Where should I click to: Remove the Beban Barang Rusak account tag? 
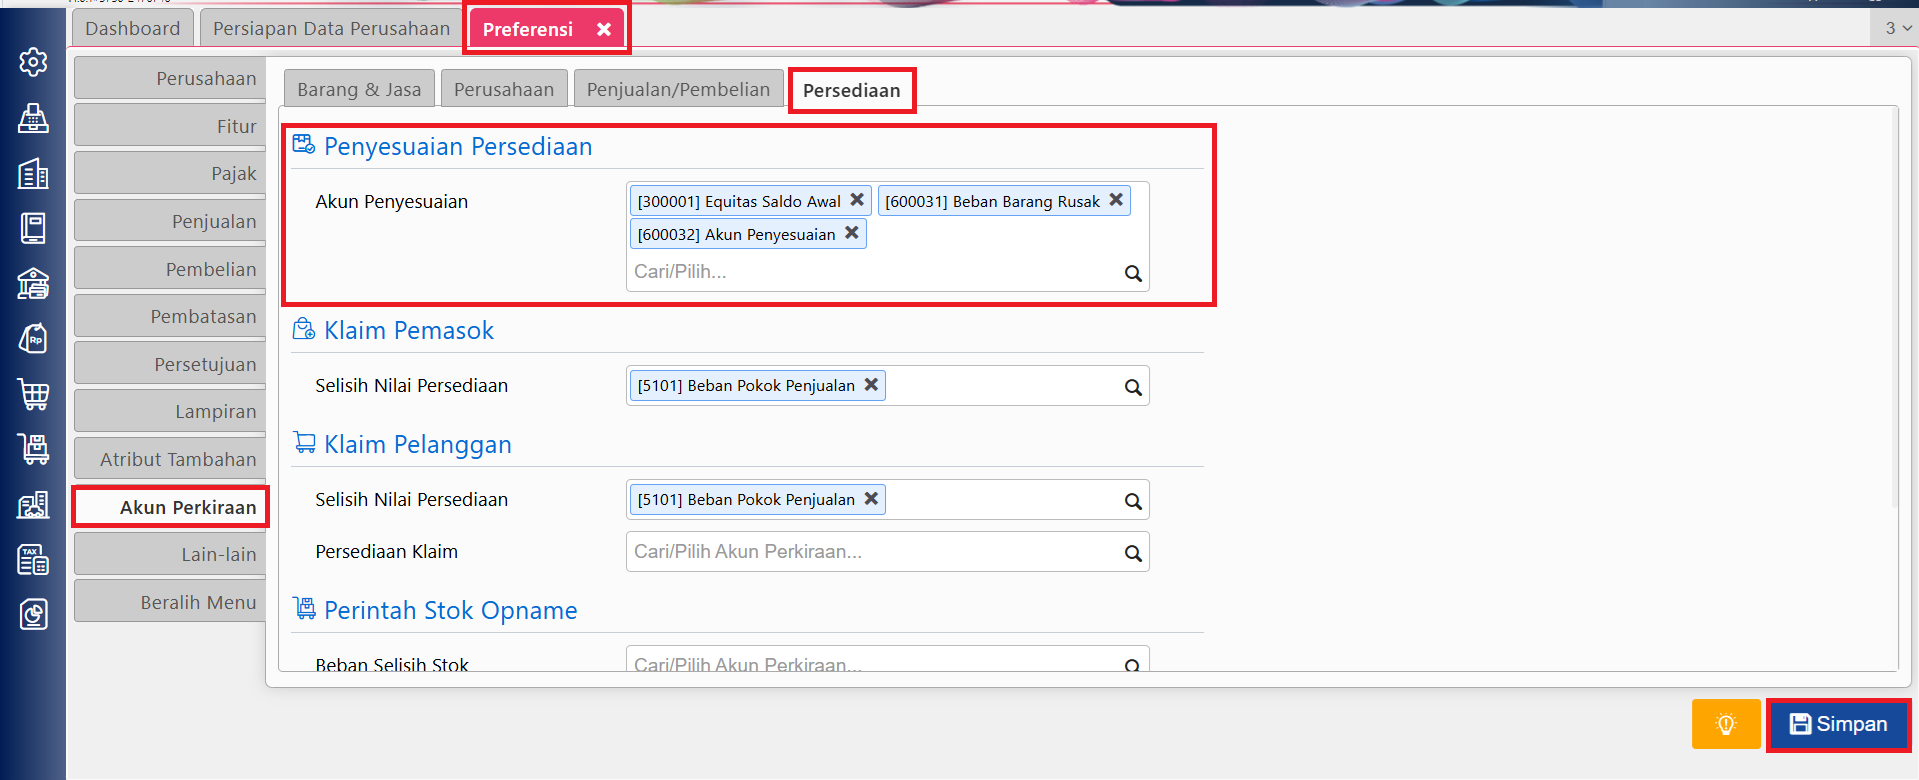pos(1116,200)
